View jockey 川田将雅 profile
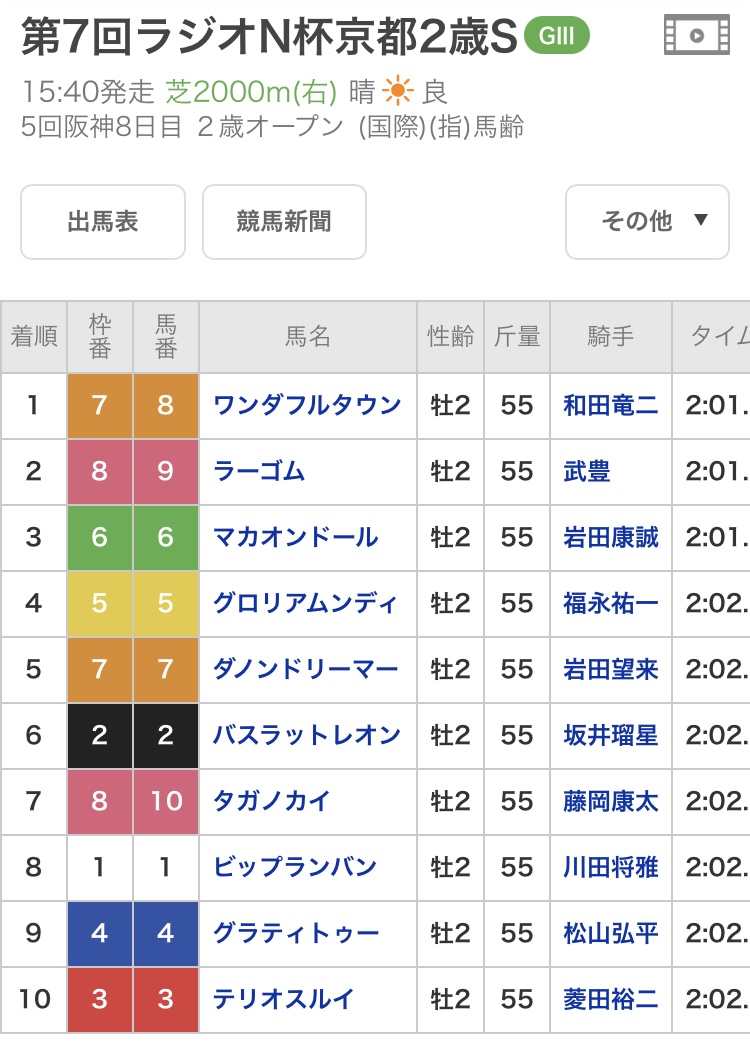Viewport: 750px width, 1051px height. tap(611, 867)
